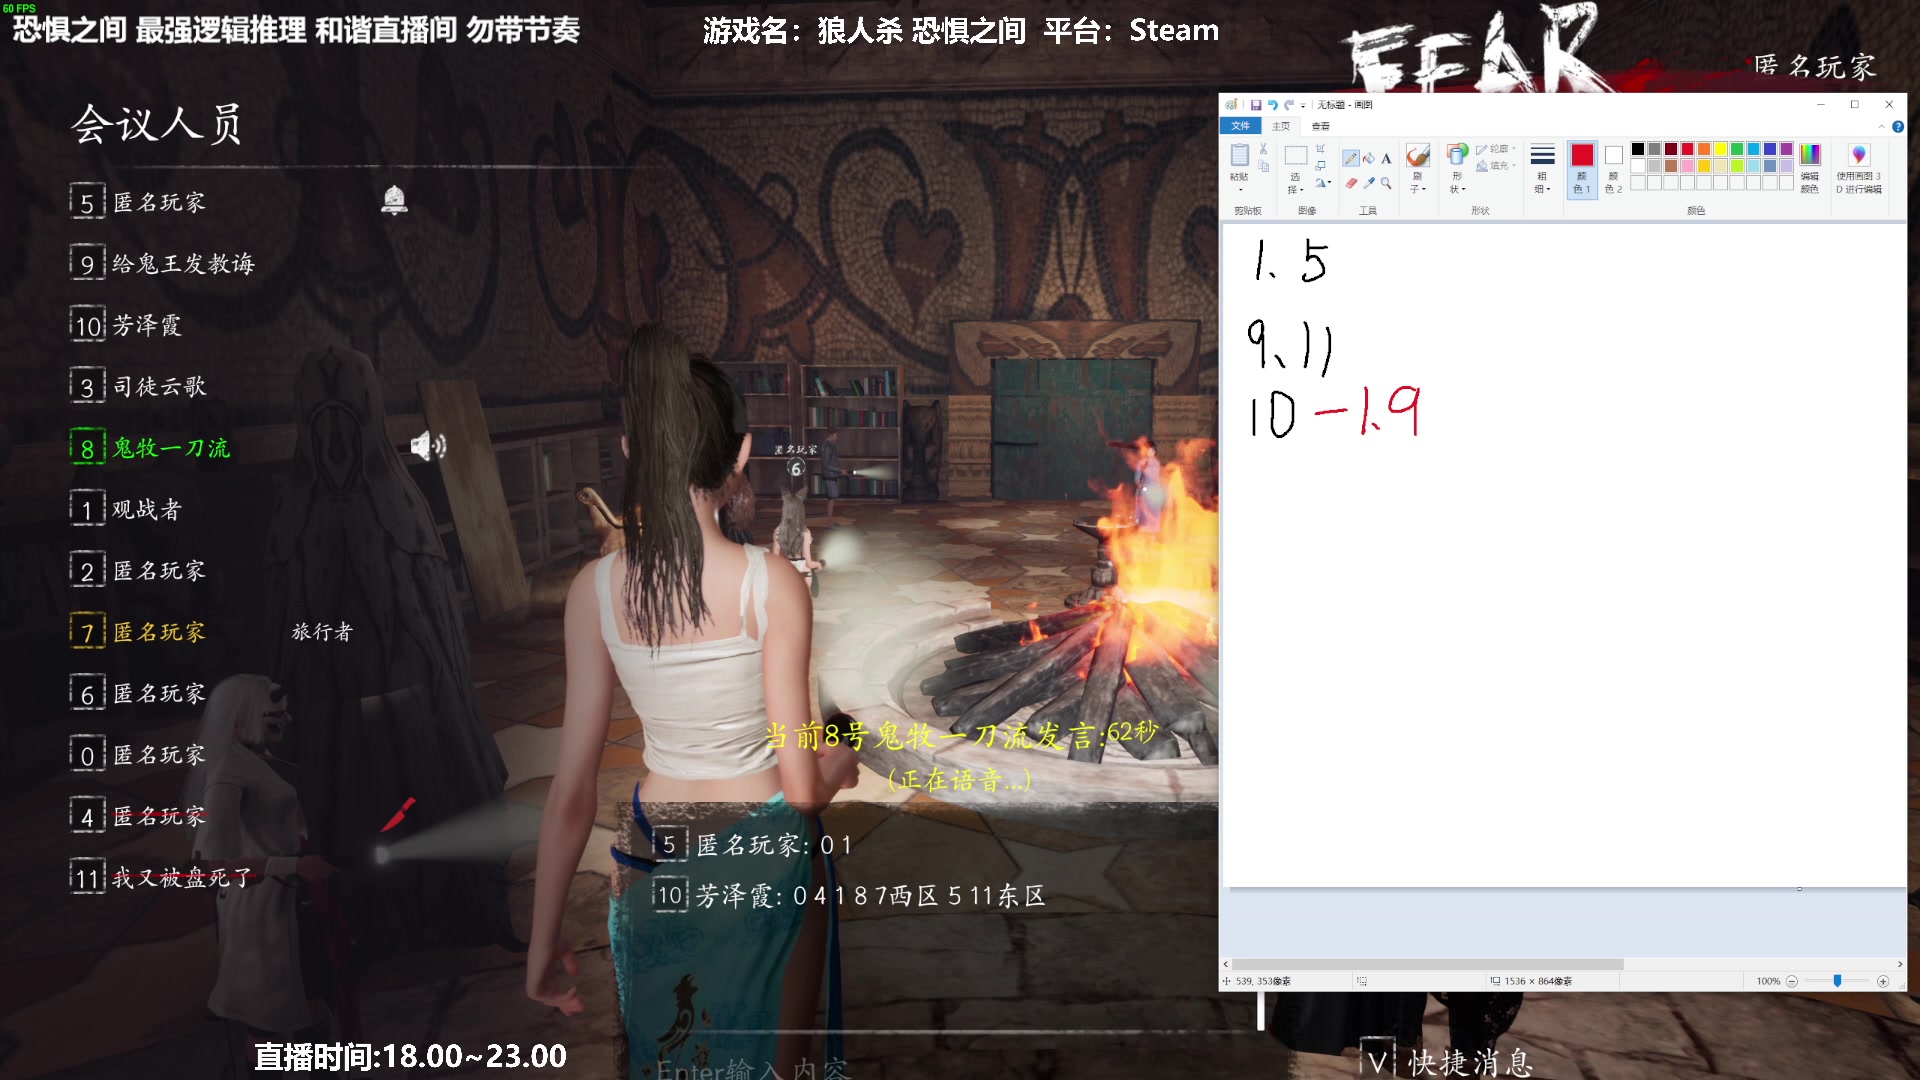Open the Shapes gallery icon
Viewport: 1920px width, 1080px height.
coord(1457,155)
